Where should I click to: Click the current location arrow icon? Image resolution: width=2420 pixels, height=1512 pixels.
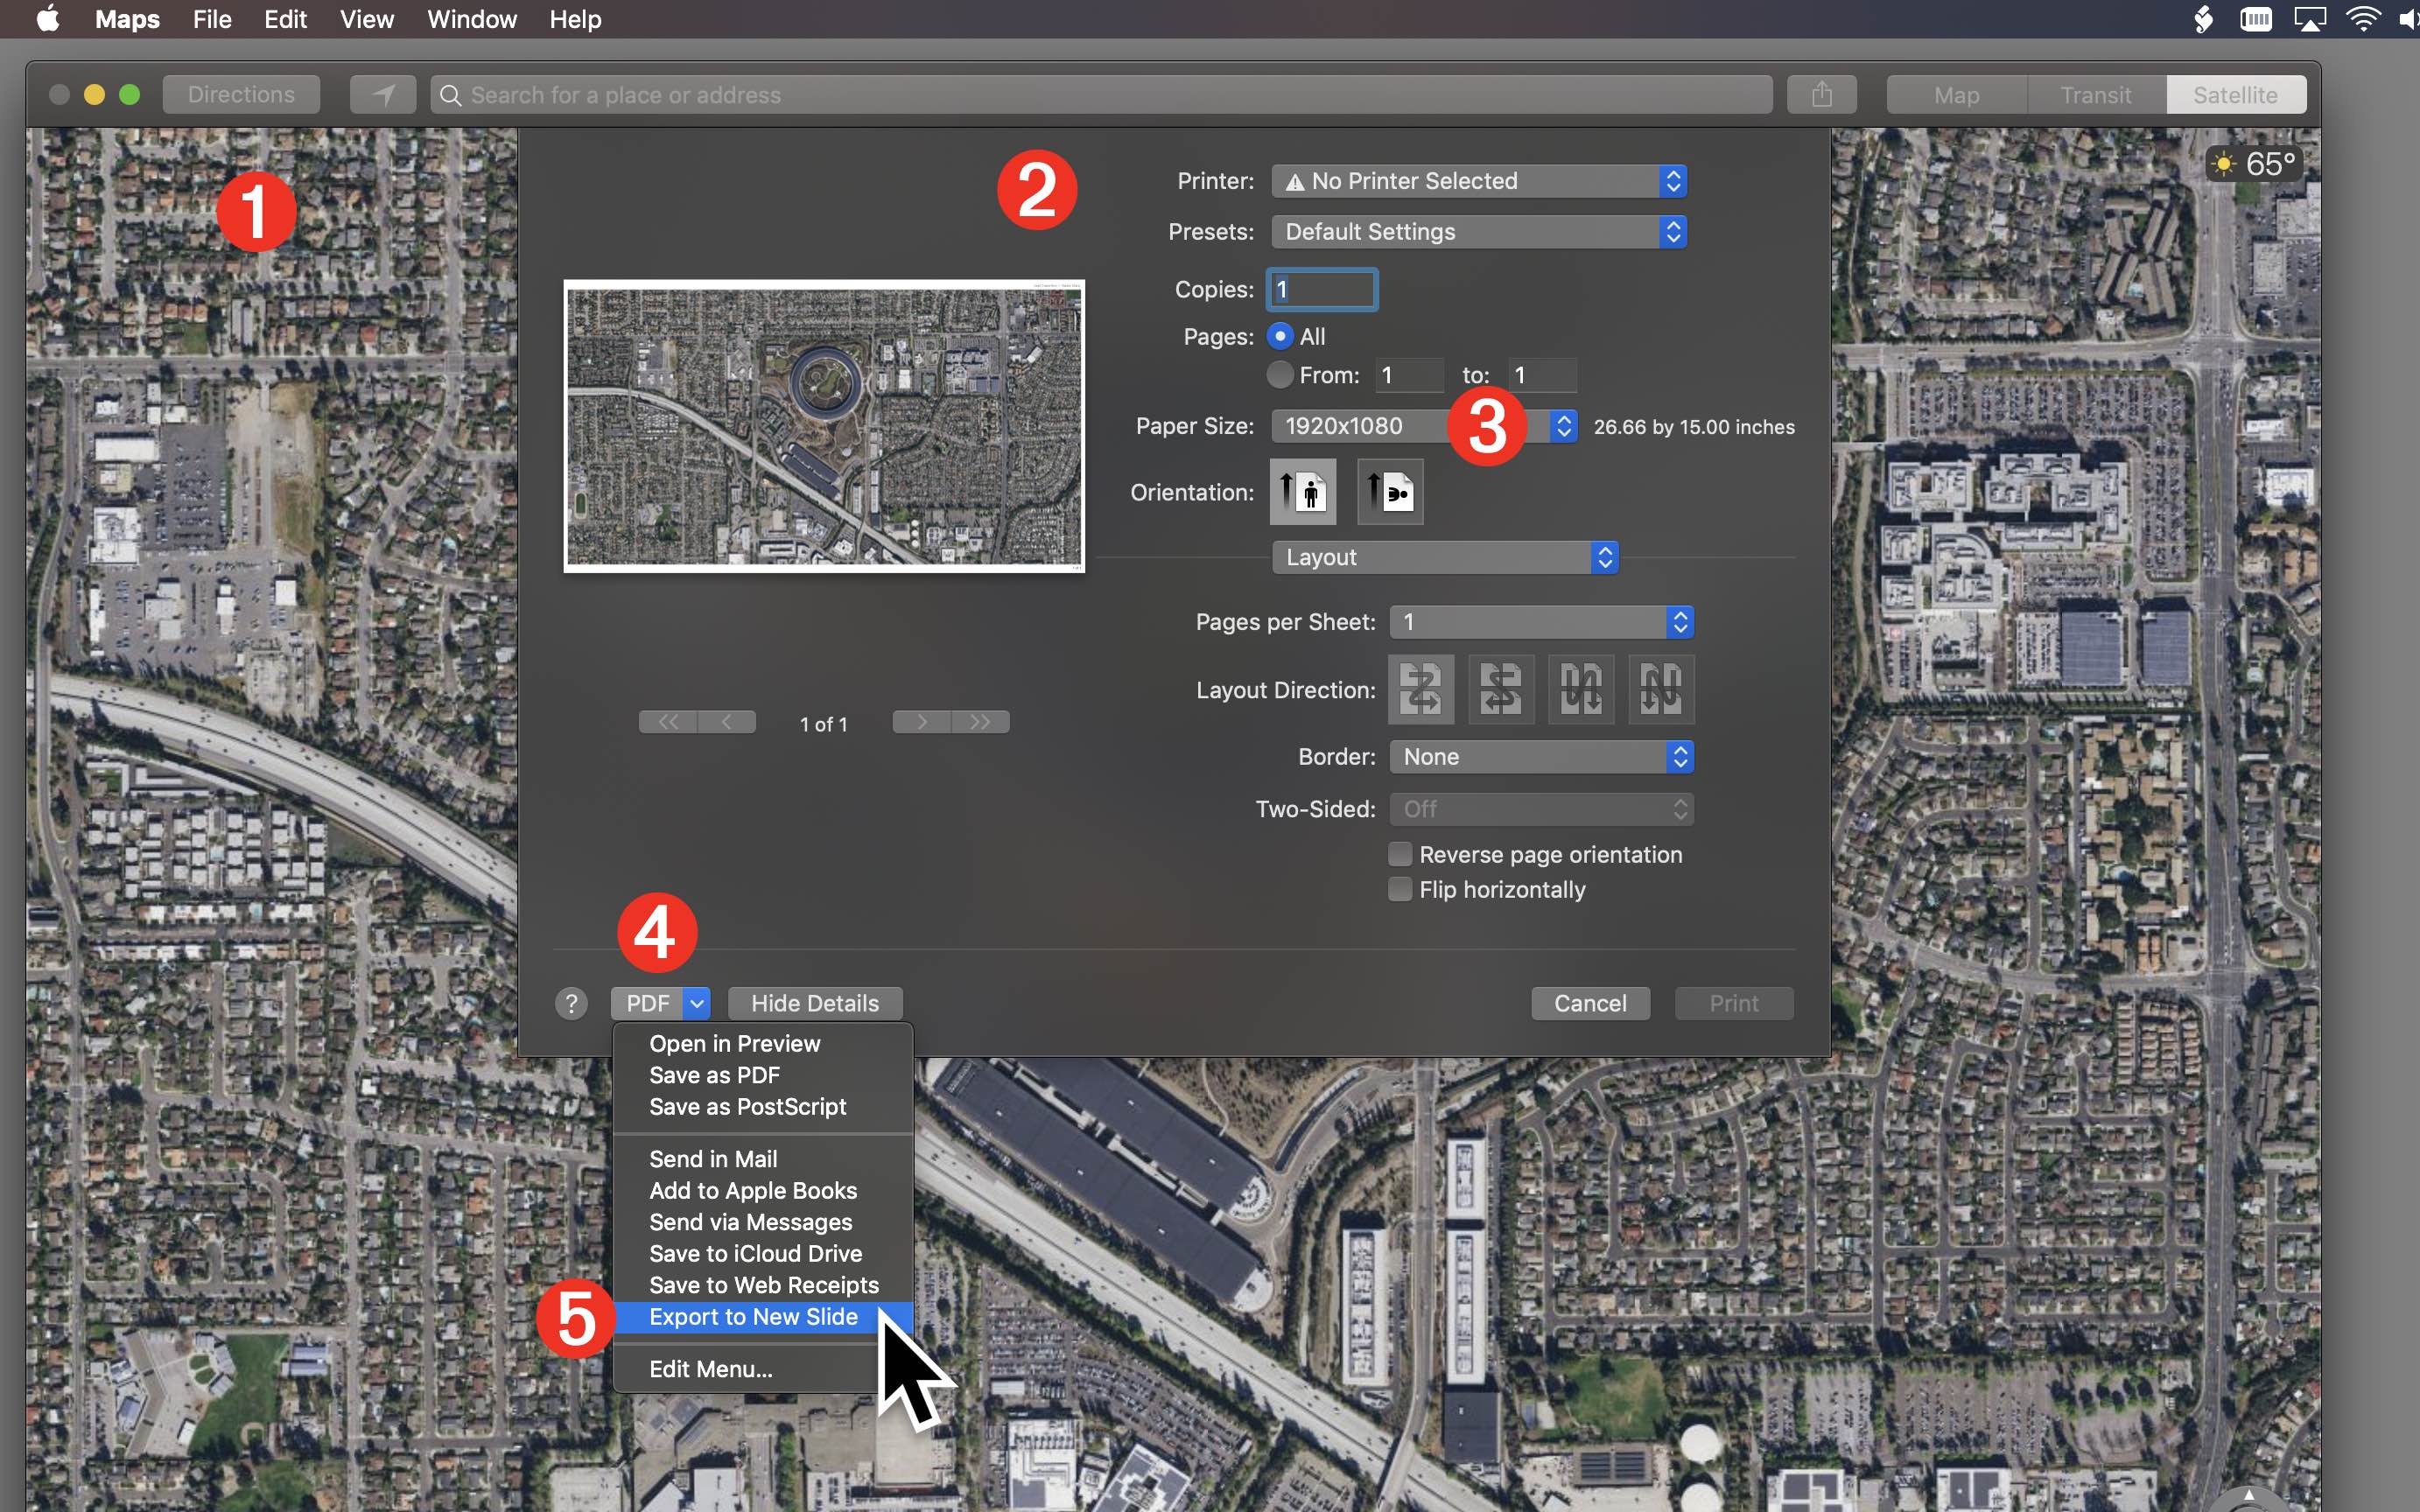click(383, 95)
